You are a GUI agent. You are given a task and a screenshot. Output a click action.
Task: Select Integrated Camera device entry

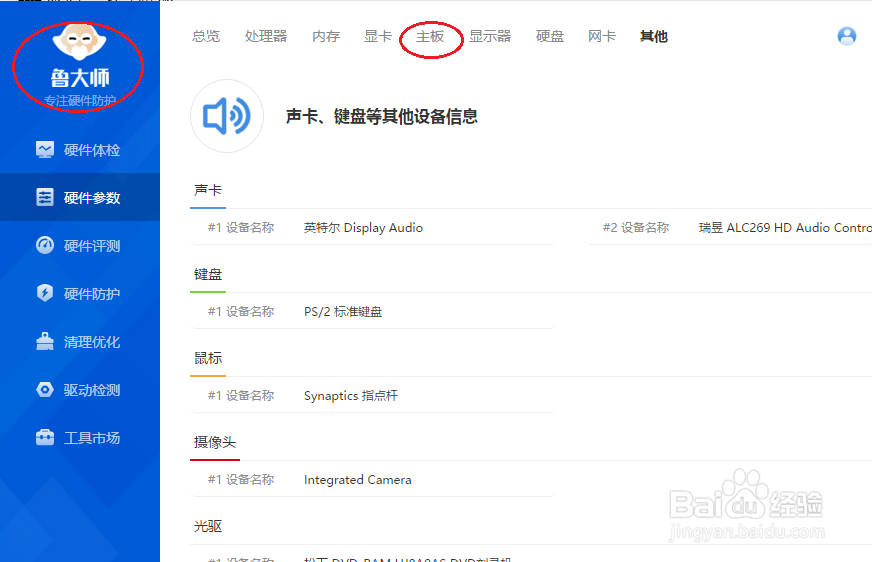[358, 479]
